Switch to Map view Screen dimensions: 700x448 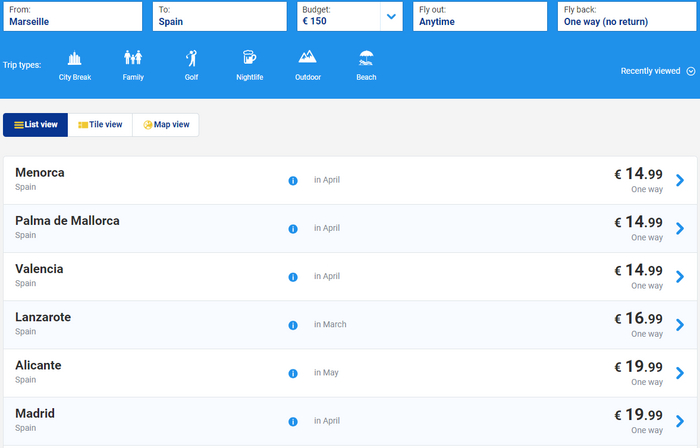[x=166, y=125]
